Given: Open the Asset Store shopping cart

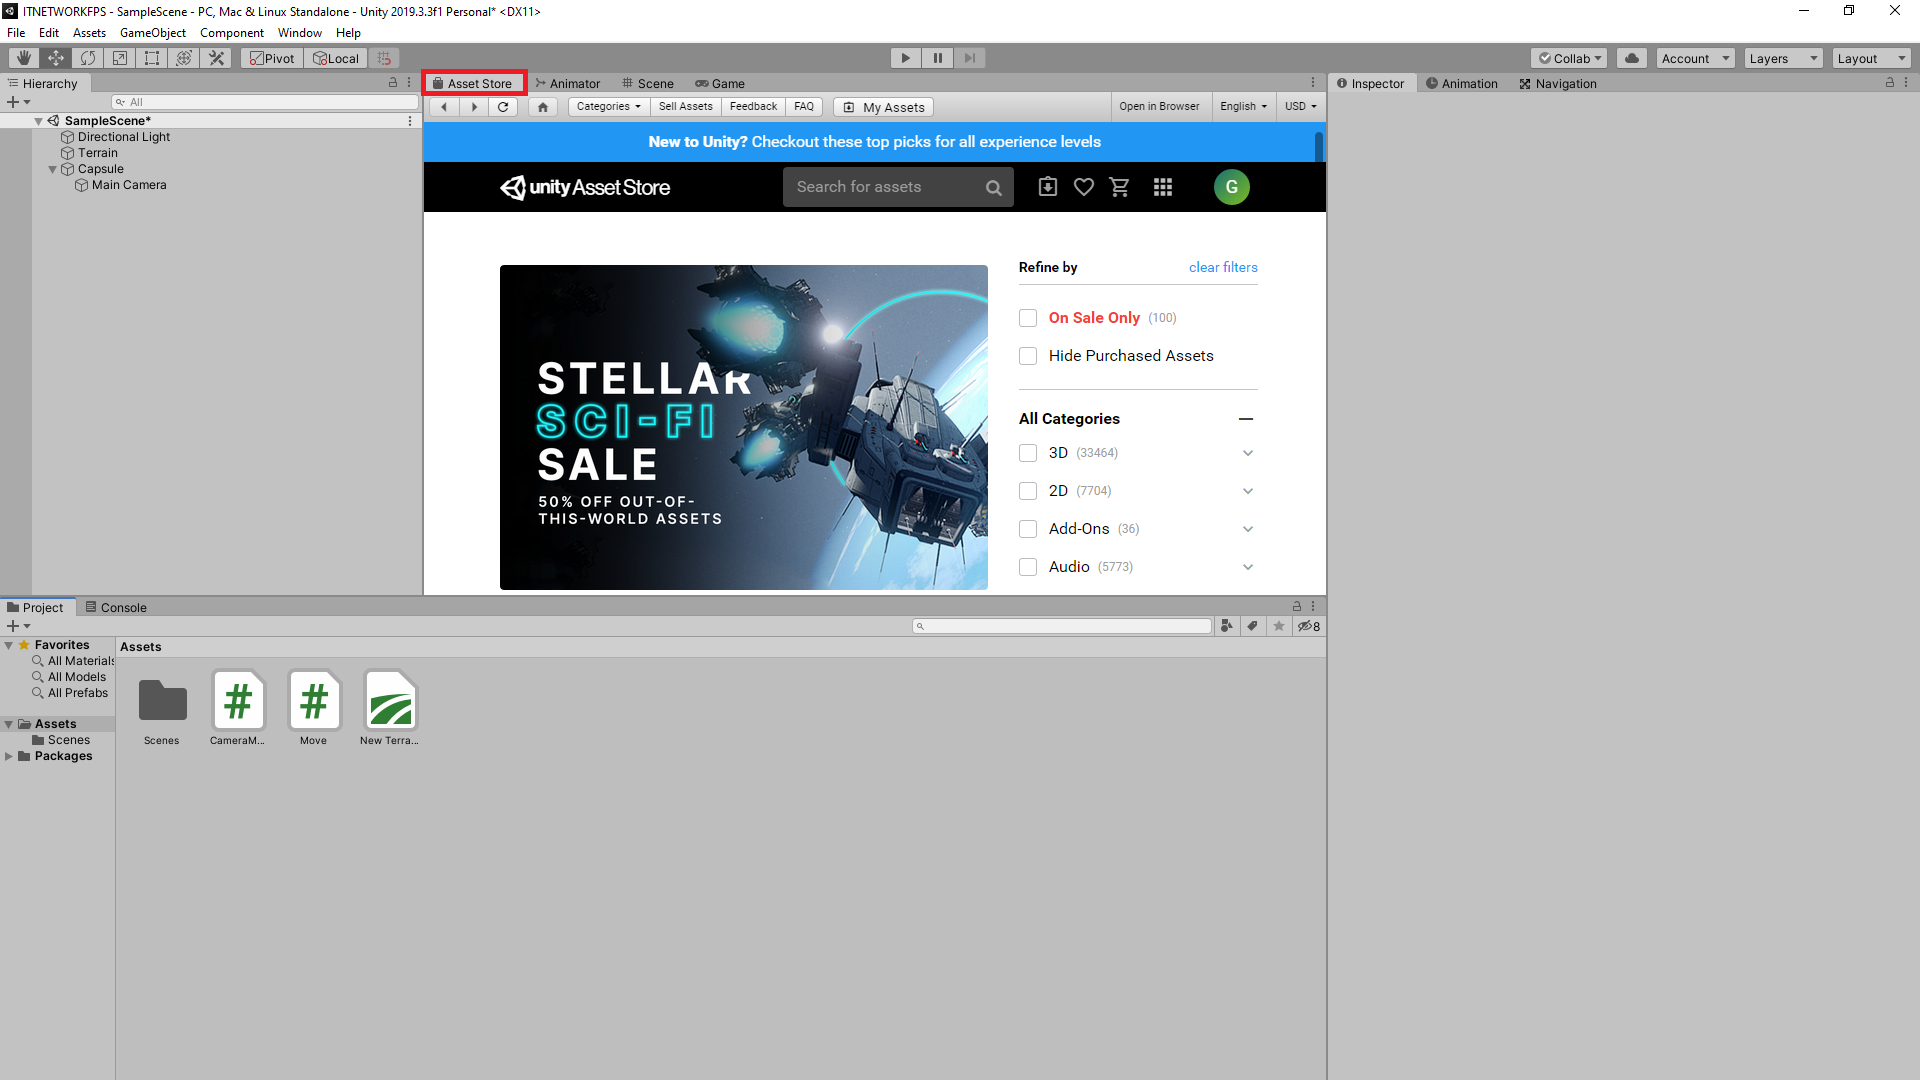Looking at the screenshot, I should click(x=1119, y=187).
